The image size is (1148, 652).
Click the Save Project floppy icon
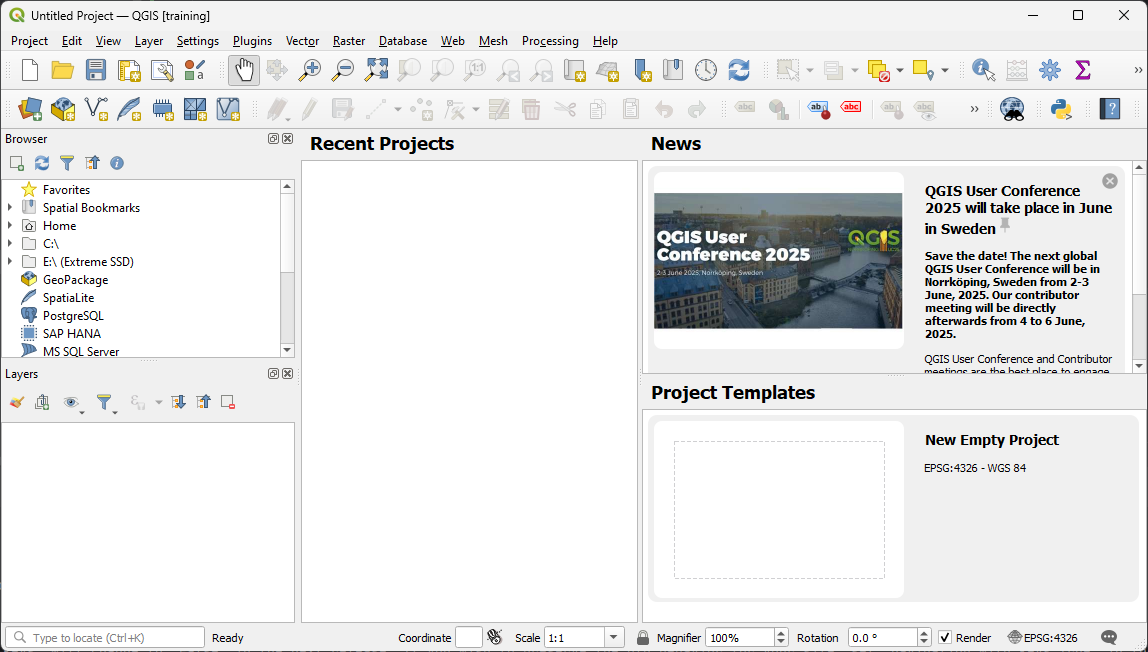pyautogui.click(x=95, y=70)
